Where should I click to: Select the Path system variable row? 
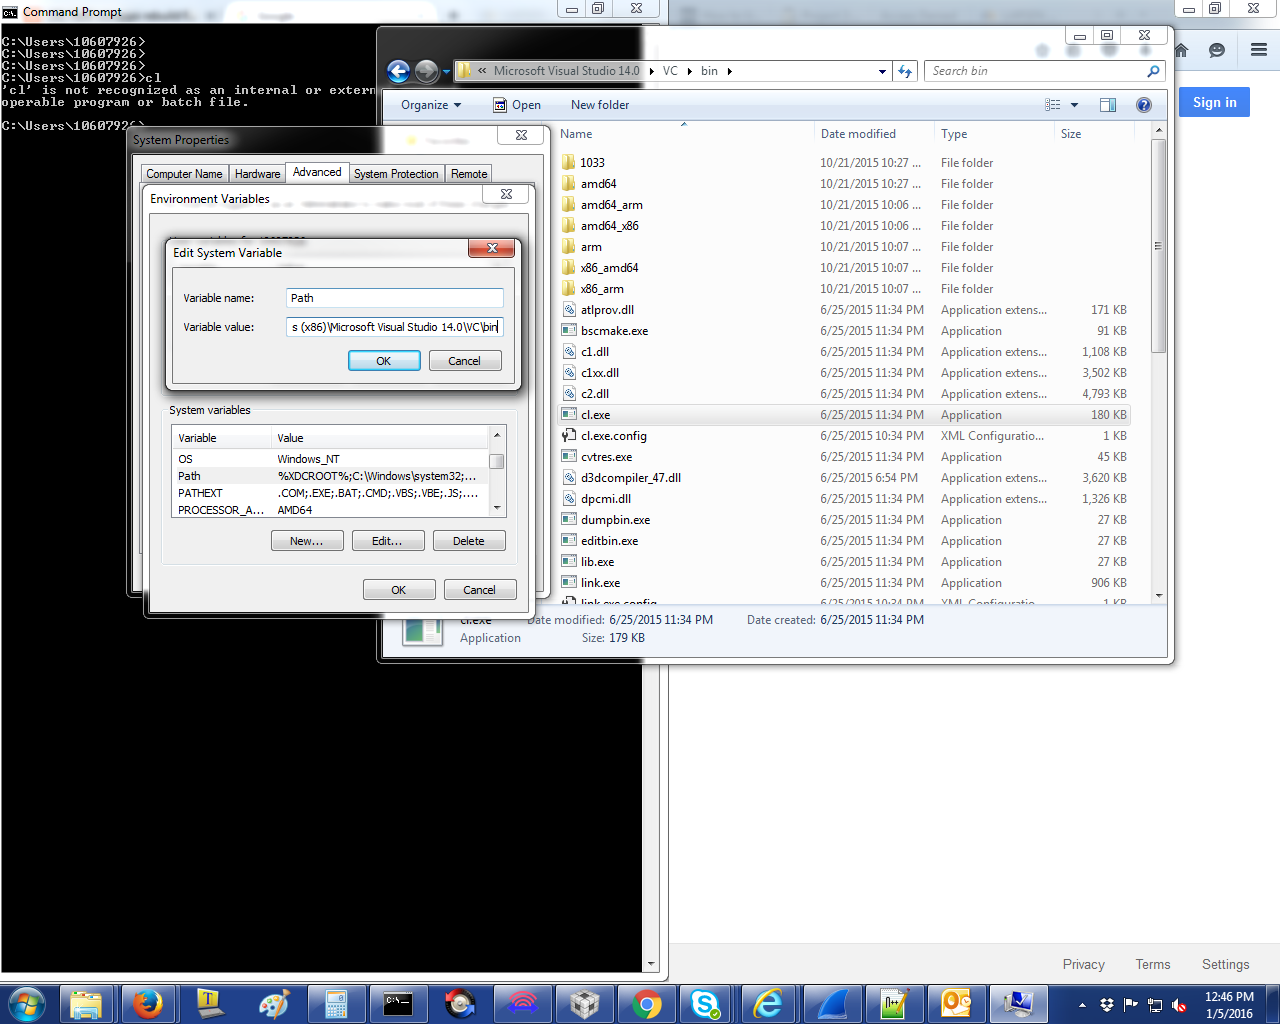(x=330, y=476)
